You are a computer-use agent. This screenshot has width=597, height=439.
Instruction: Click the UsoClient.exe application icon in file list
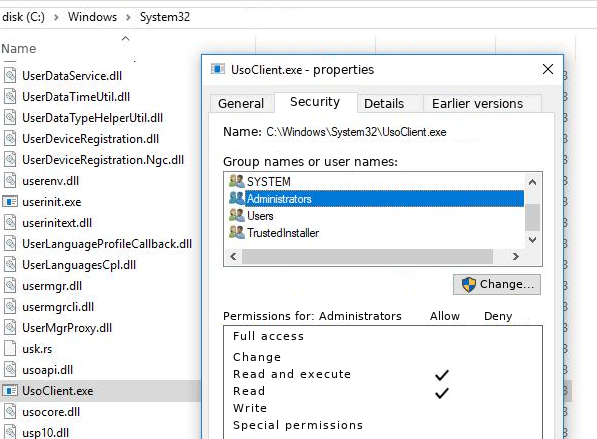pos(10,391)
